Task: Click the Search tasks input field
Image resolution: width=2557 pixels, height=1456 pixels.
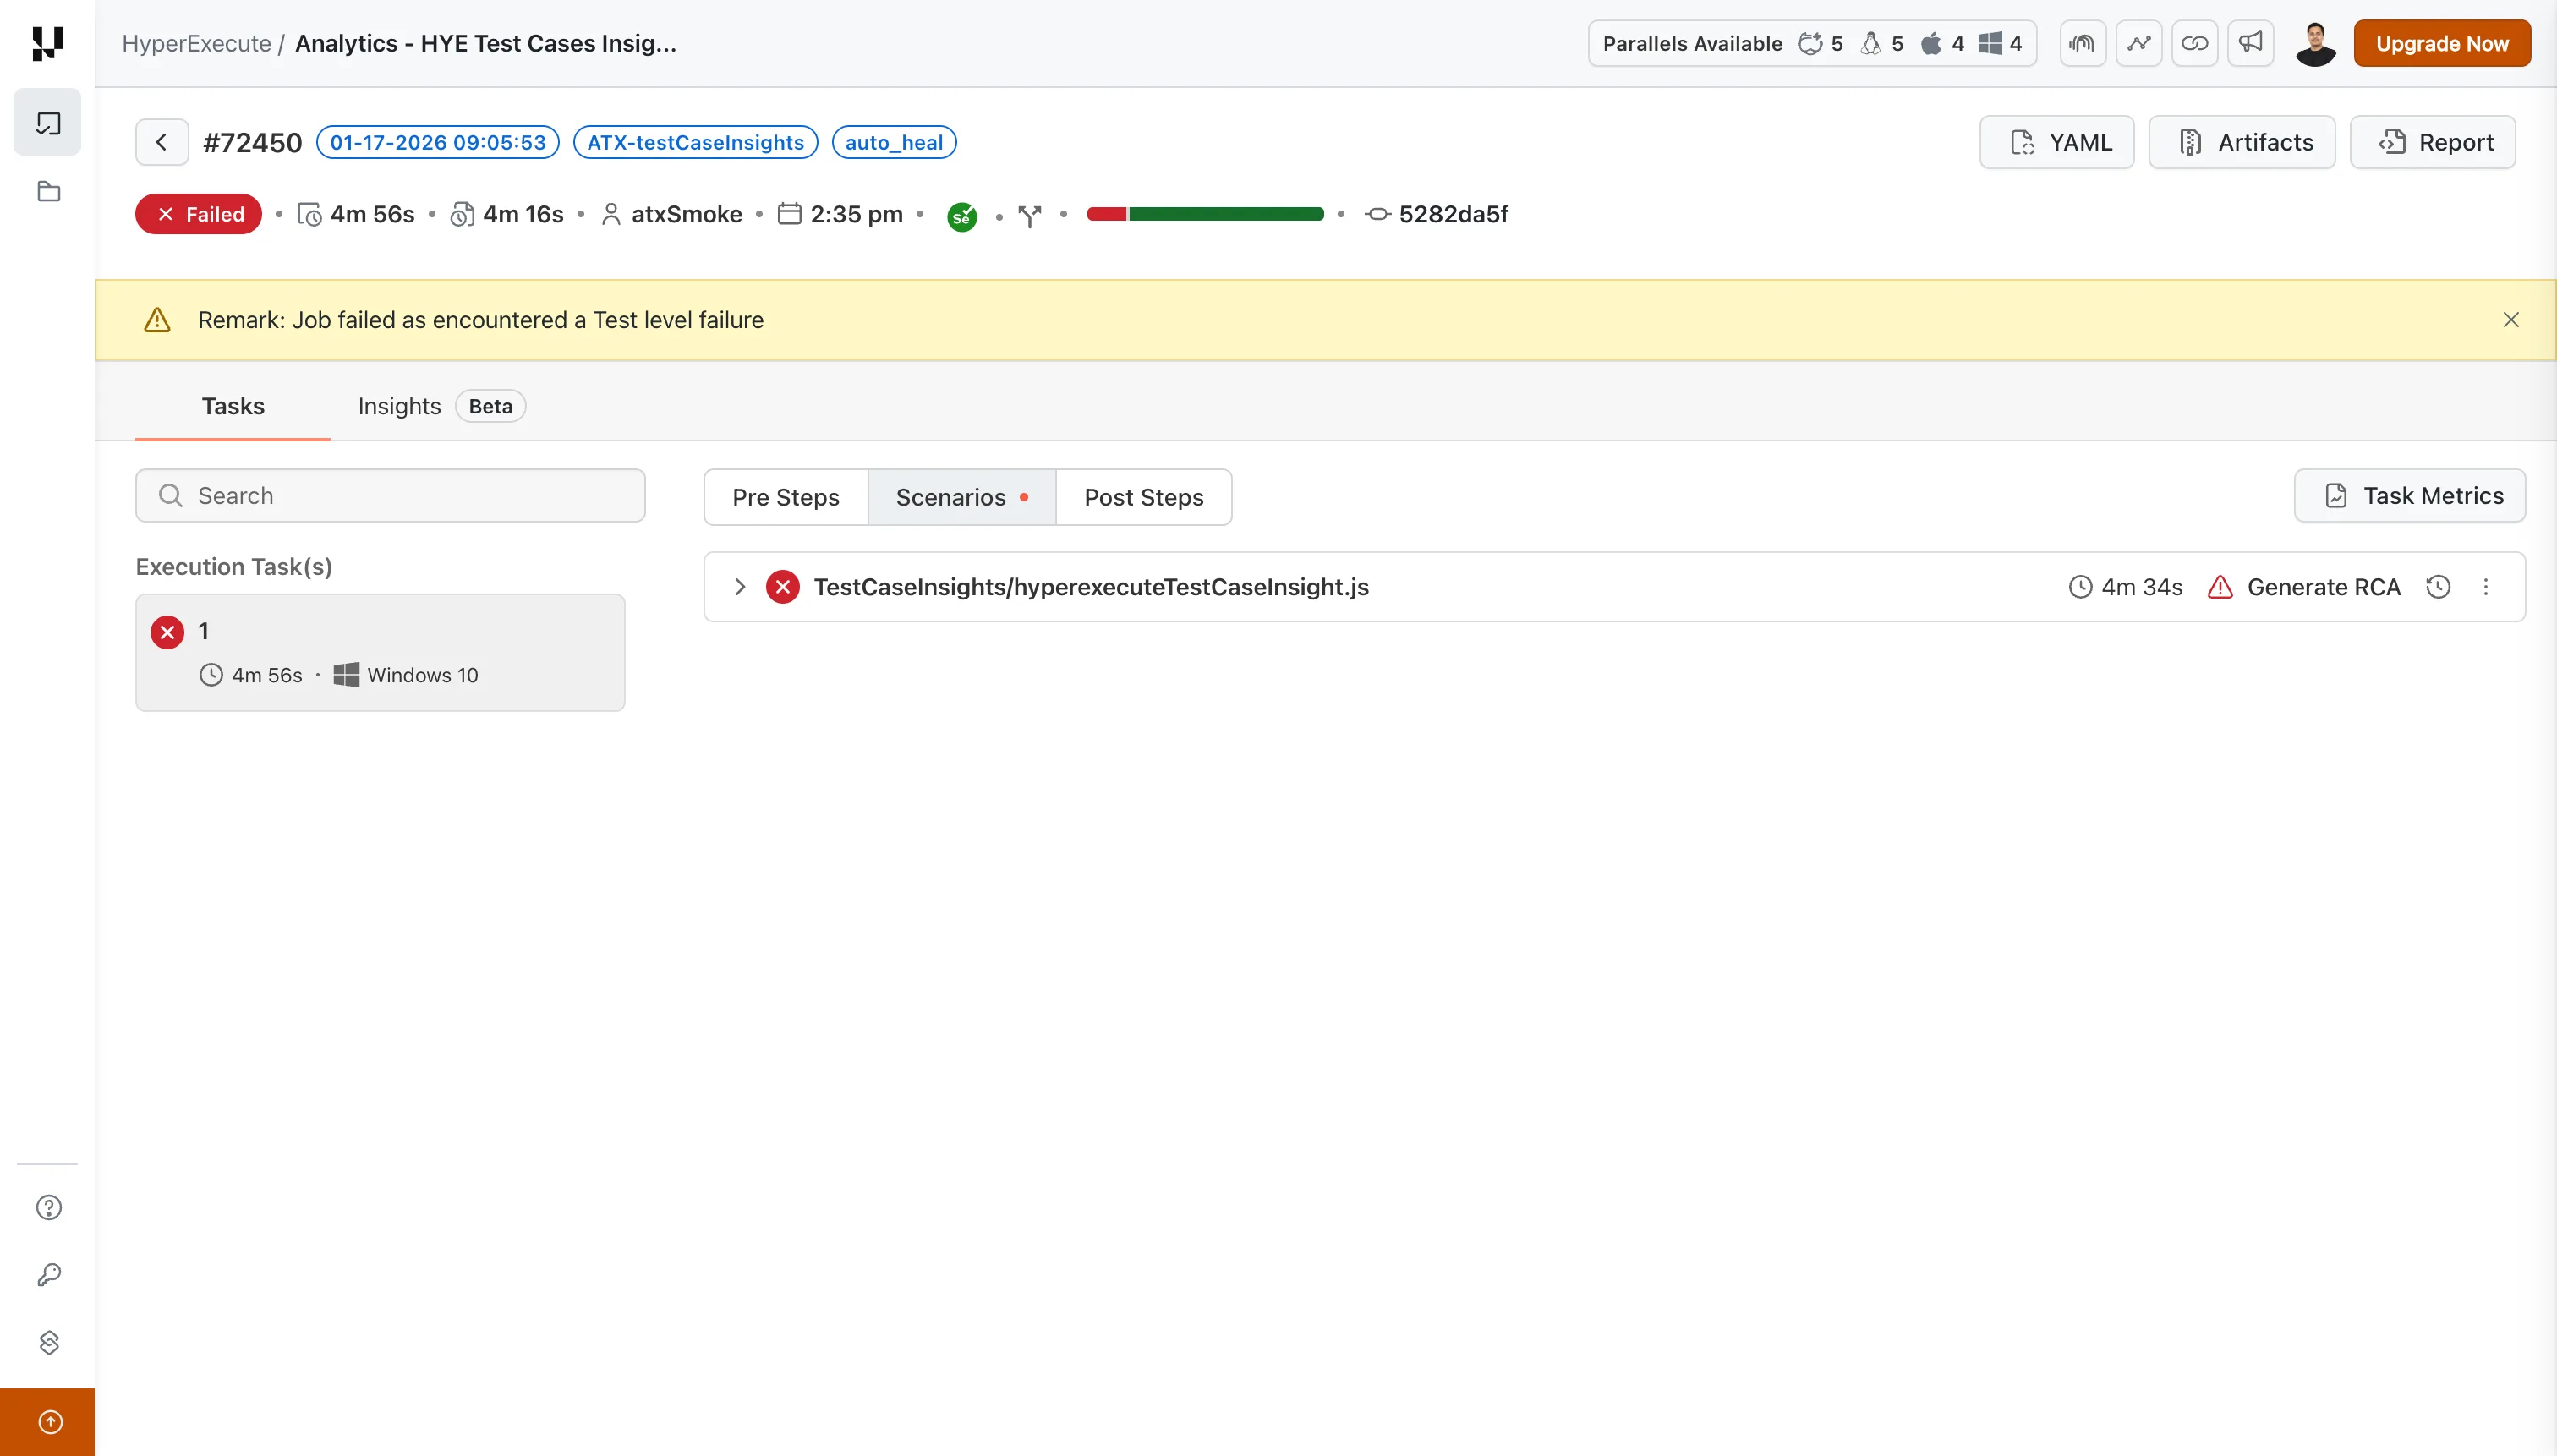Action: point(390,496)
